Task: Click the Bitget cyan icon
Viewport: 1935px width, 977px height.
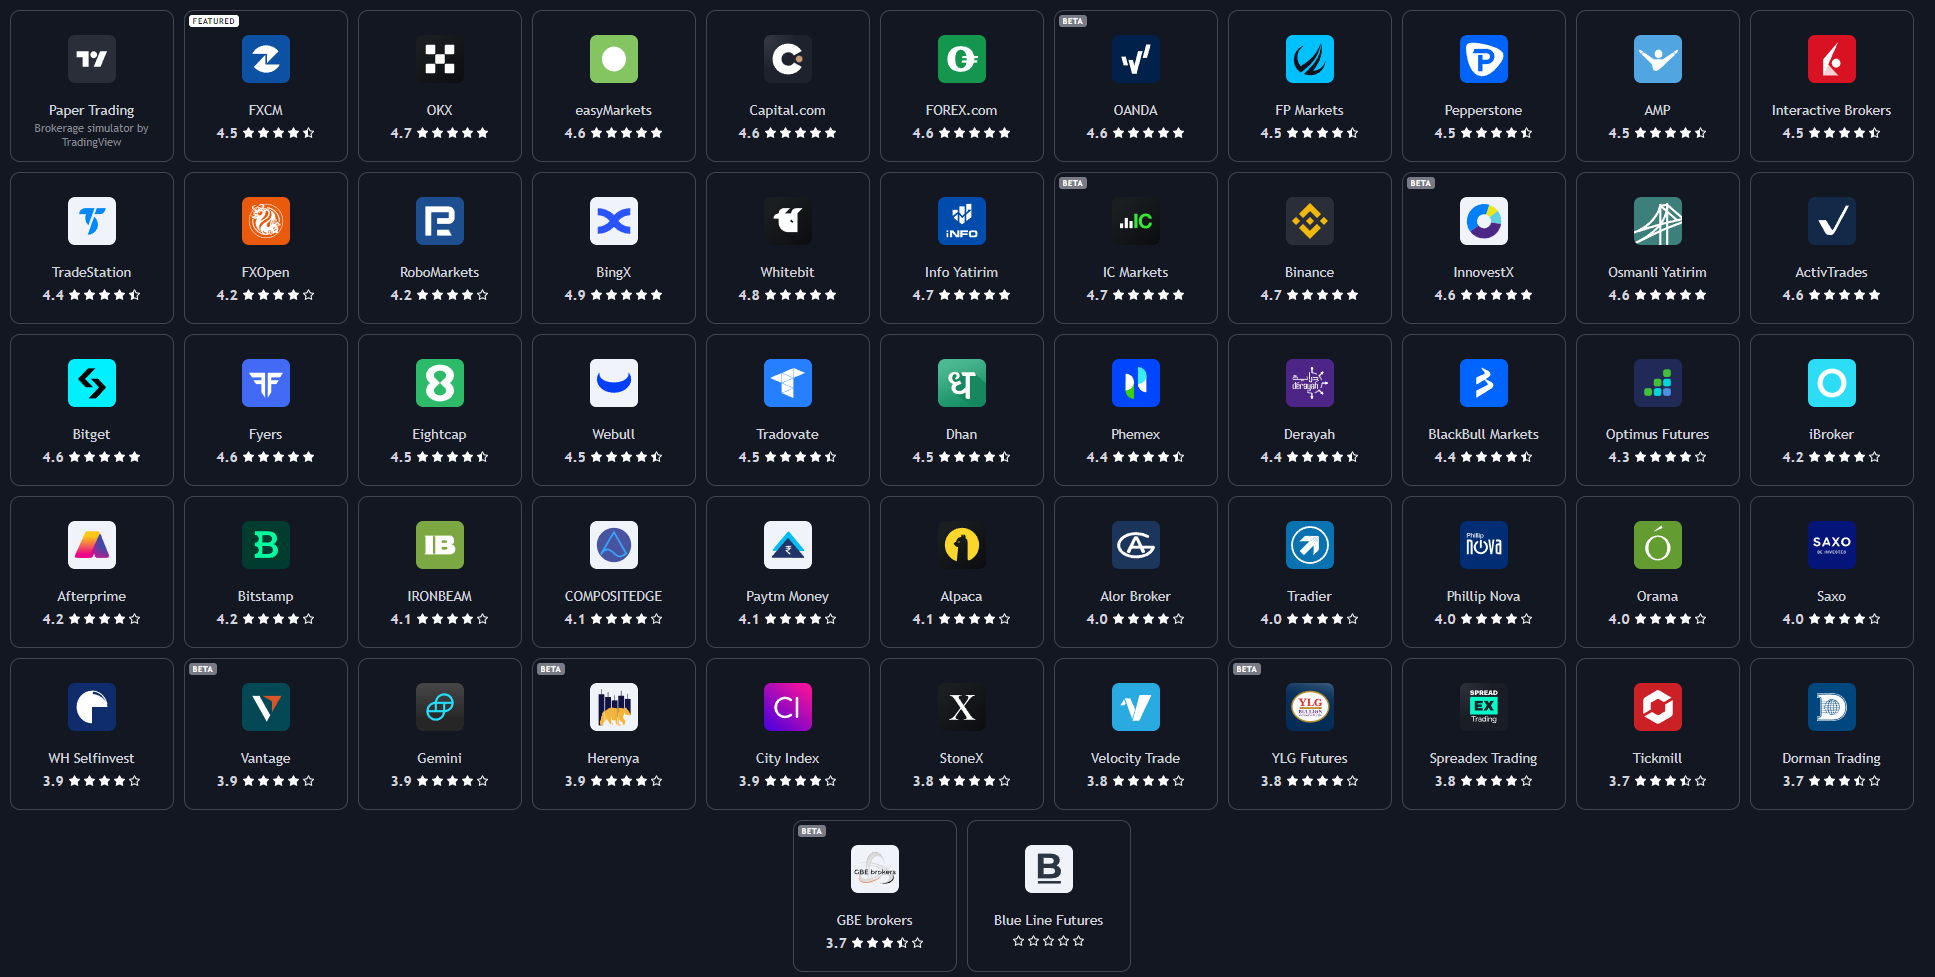Action: pyautogui.click(x=92, y=383)
